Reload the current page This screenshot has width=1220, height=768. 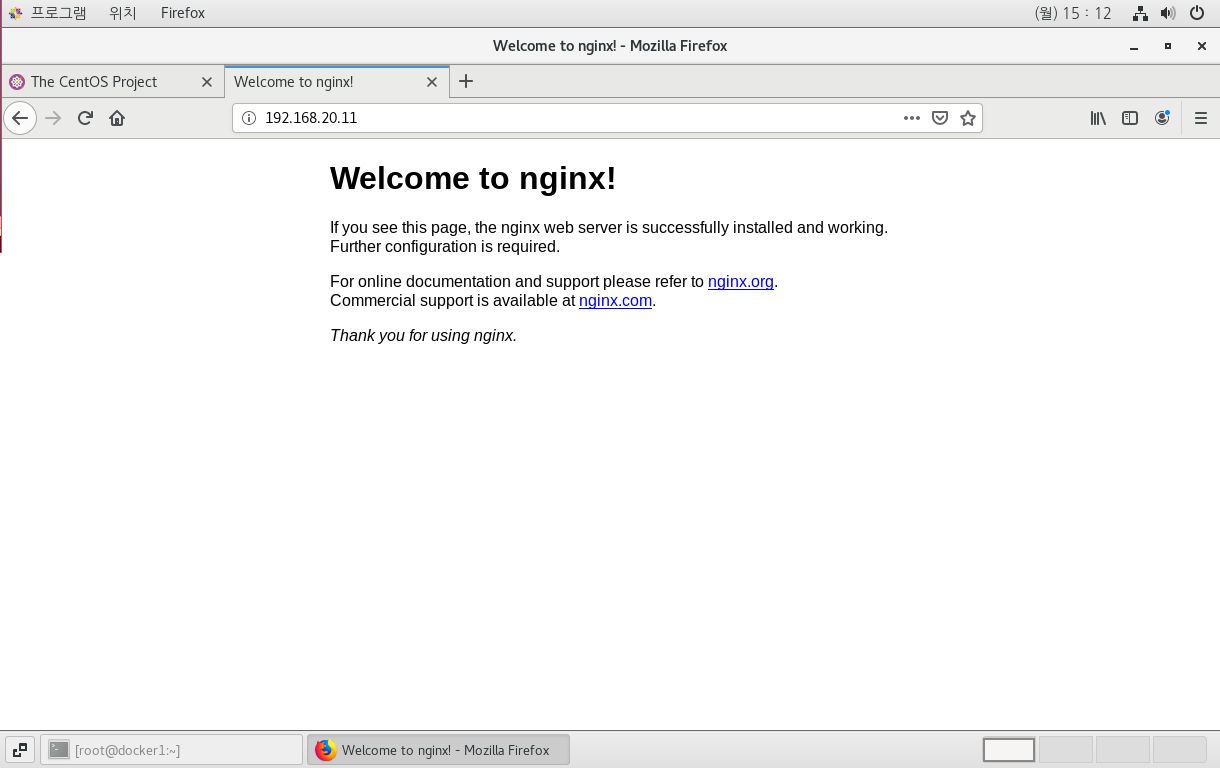pos(85,118)
